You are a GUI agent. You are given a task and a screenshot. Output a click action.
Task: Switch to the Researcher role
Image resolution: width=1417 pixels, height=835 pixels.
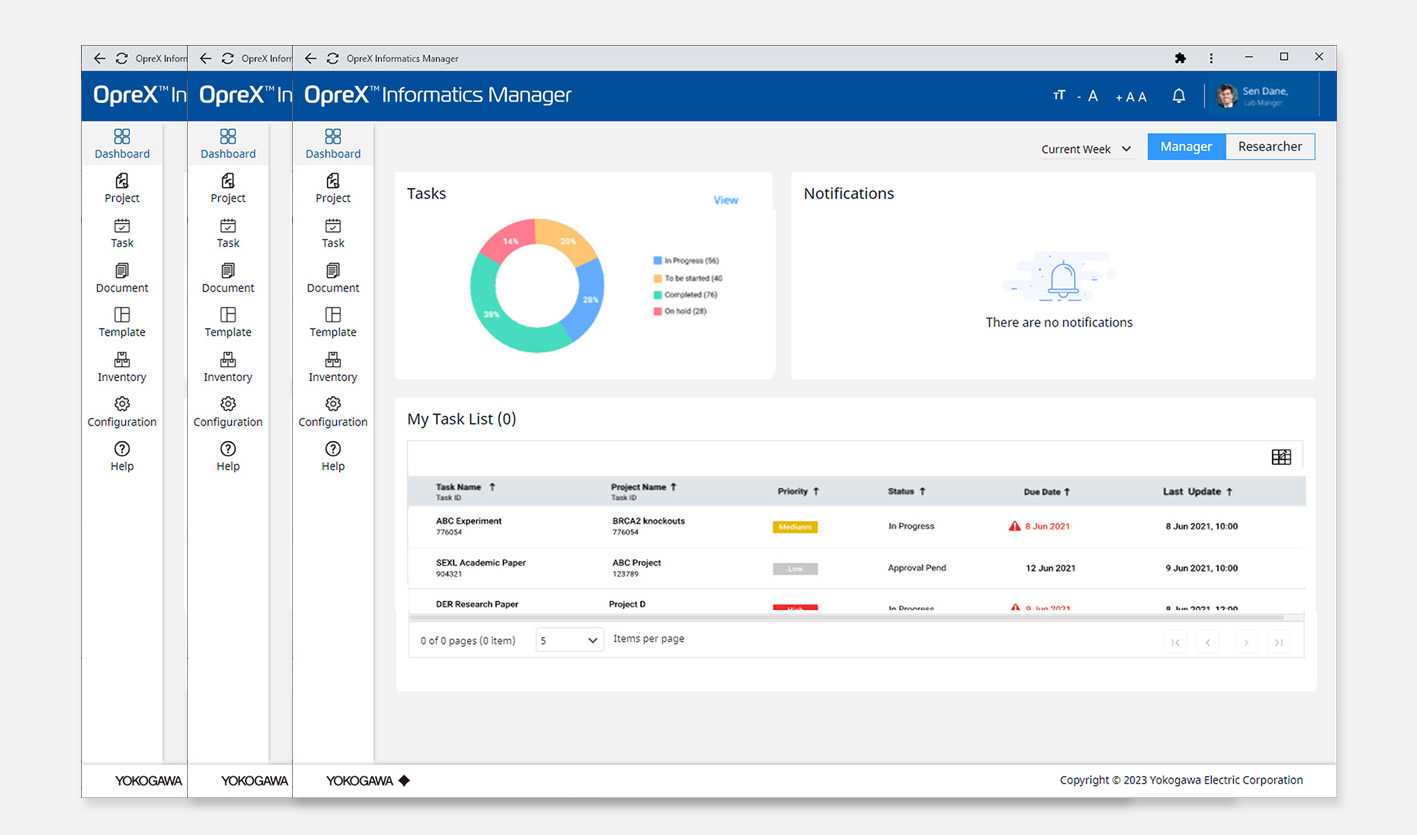point(1269,146)
